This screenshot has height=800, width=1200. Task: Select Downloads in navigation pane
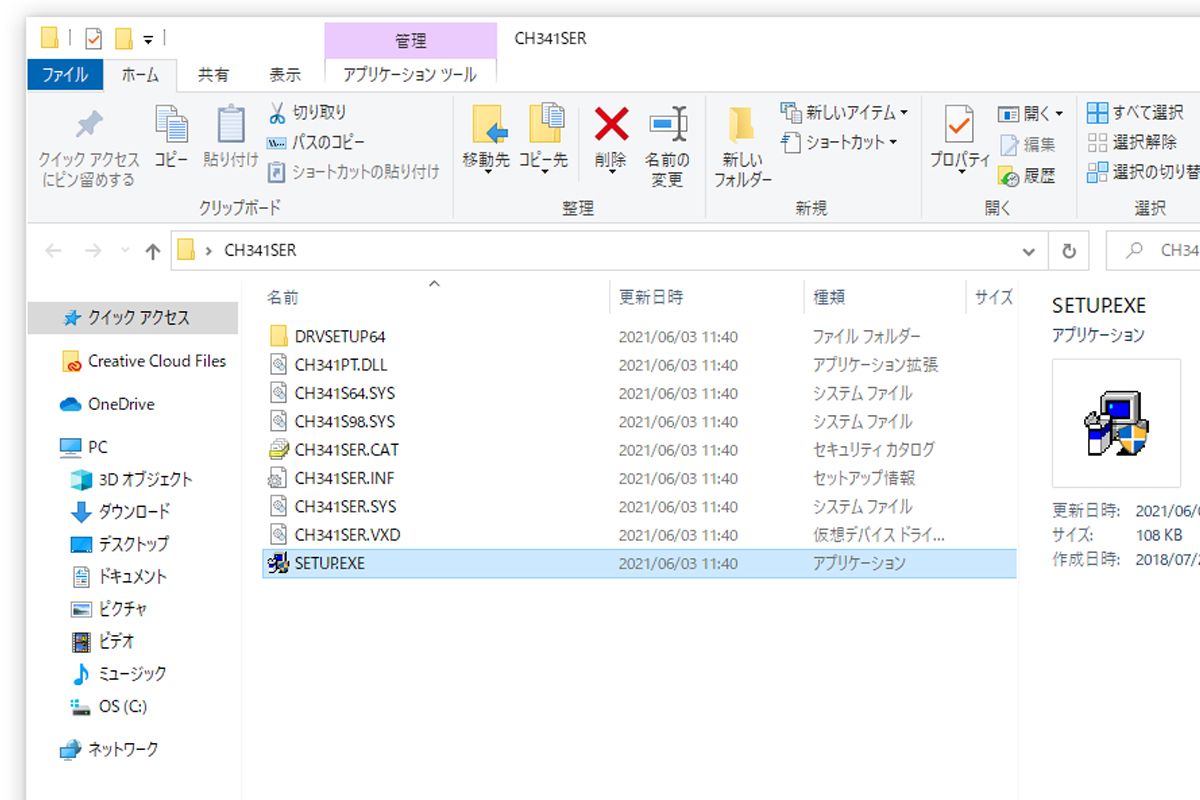tap(134, 512)
